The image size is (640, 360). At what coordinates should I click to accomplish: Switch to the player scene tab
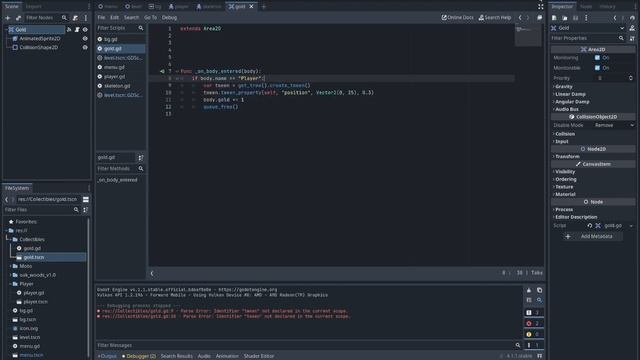(x=179, y=7)
